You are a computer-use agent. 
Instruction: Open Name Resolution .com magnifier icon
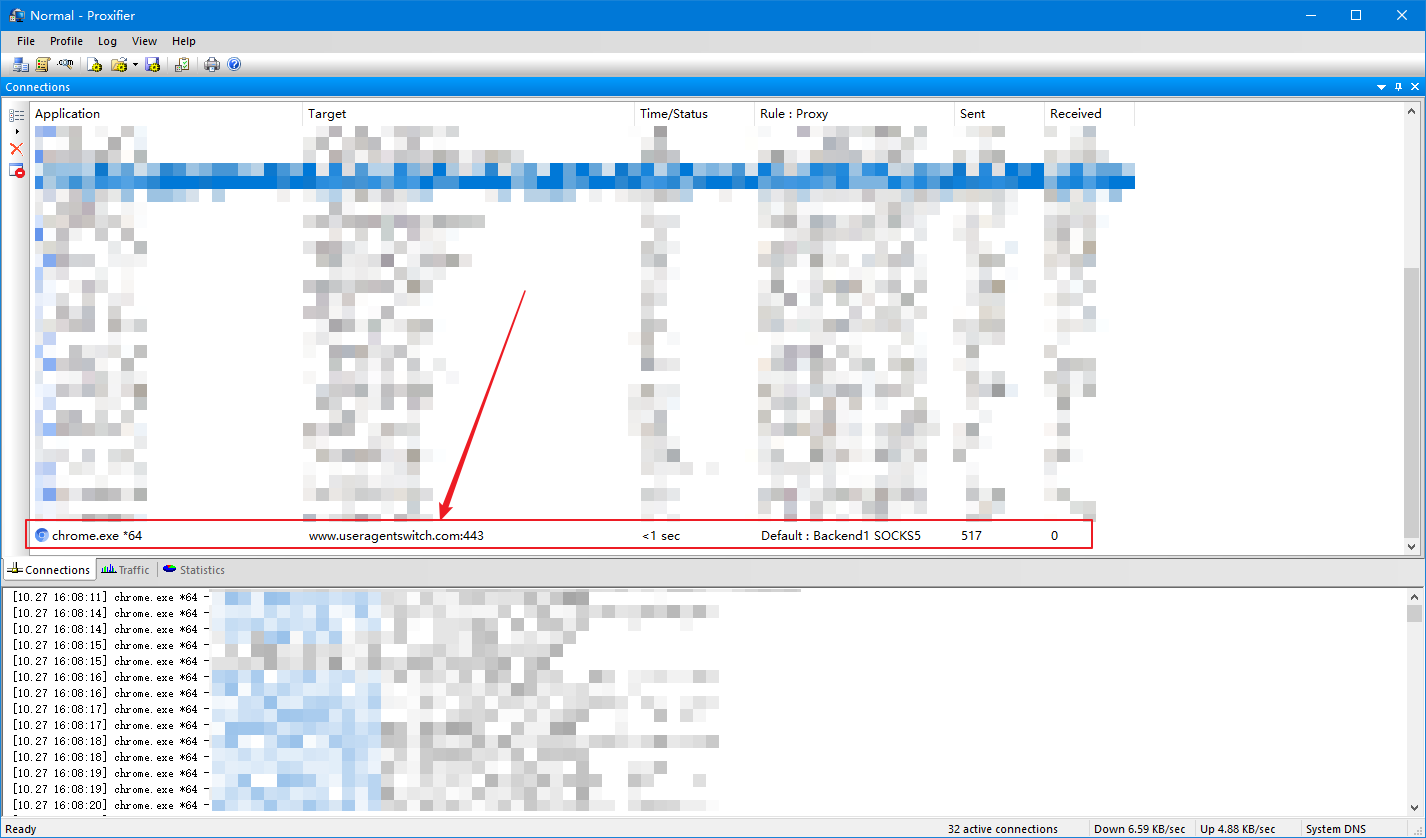click(x=66, y=65)
